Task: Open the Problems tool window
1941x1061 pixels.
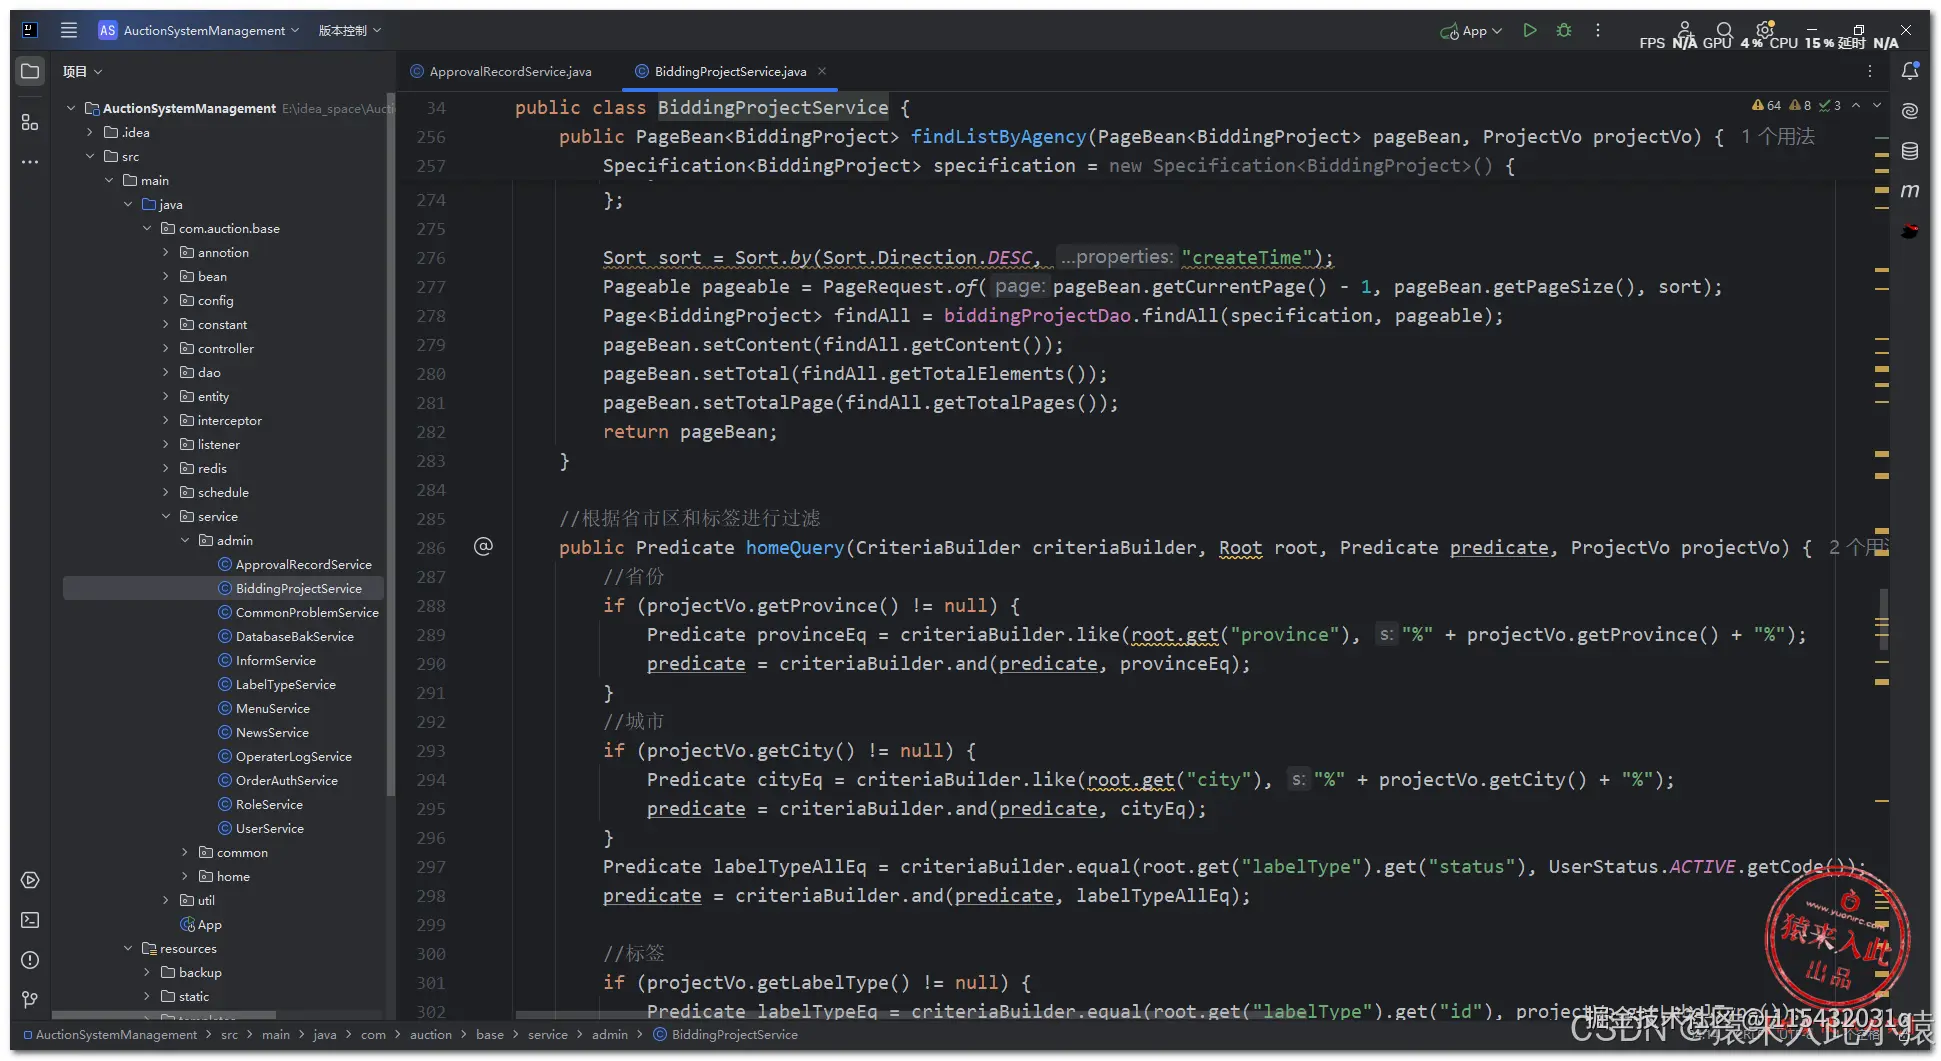Action: (x=30, y=960)
